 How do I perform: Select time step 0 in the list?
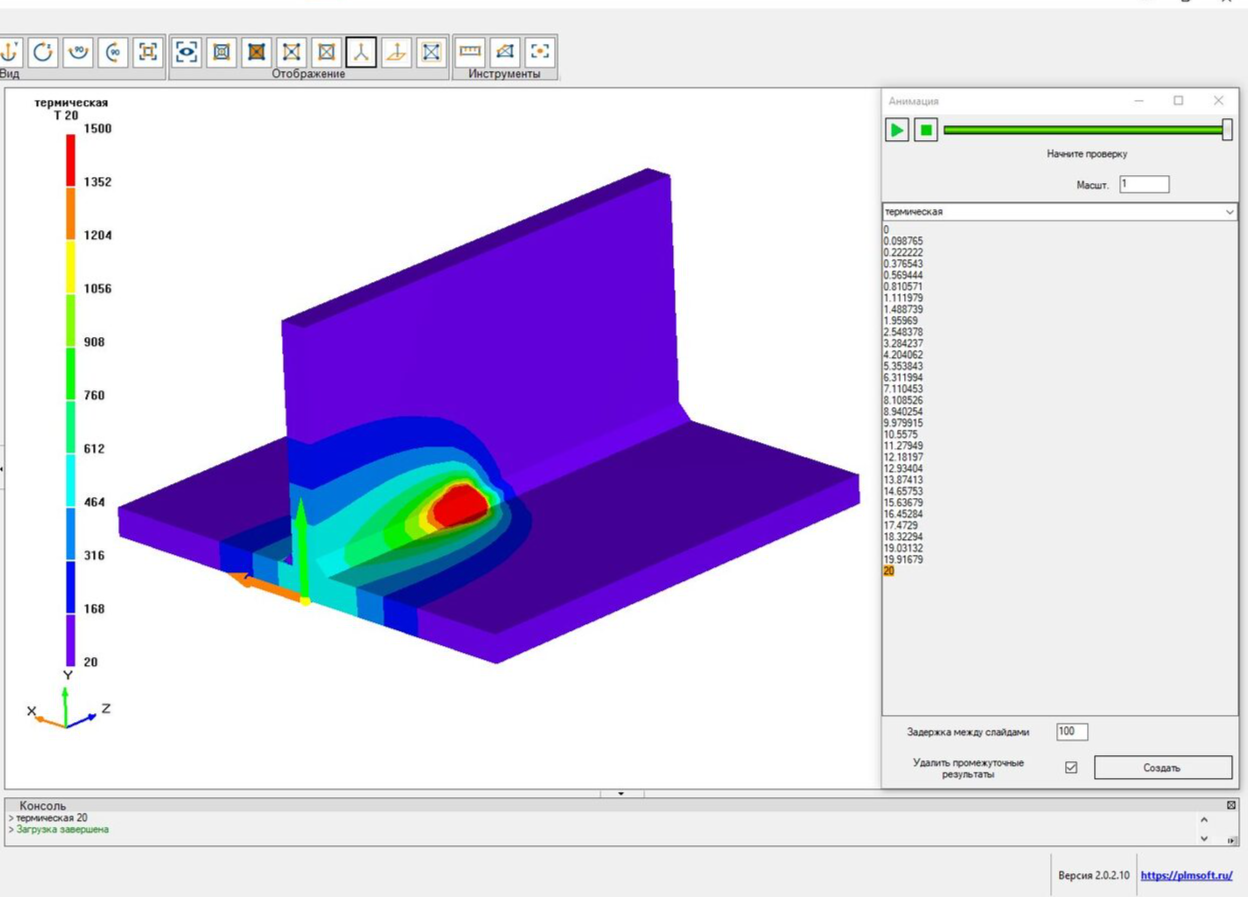[886, 230]
